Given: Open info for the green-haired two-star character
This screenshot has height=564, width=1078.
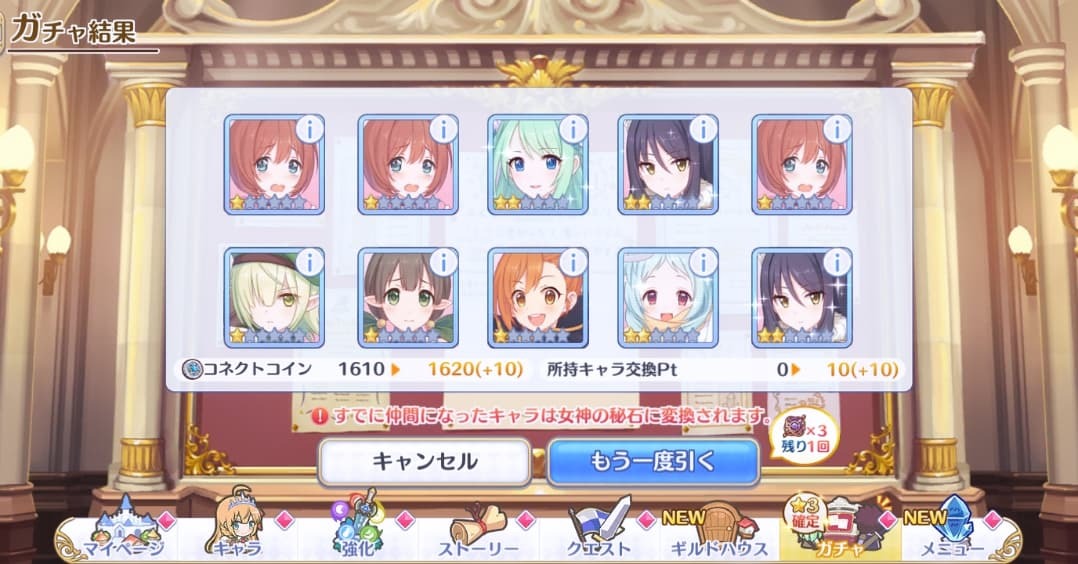Looking at the screenshot, I should pyautogui.click(x=573, y=129).
